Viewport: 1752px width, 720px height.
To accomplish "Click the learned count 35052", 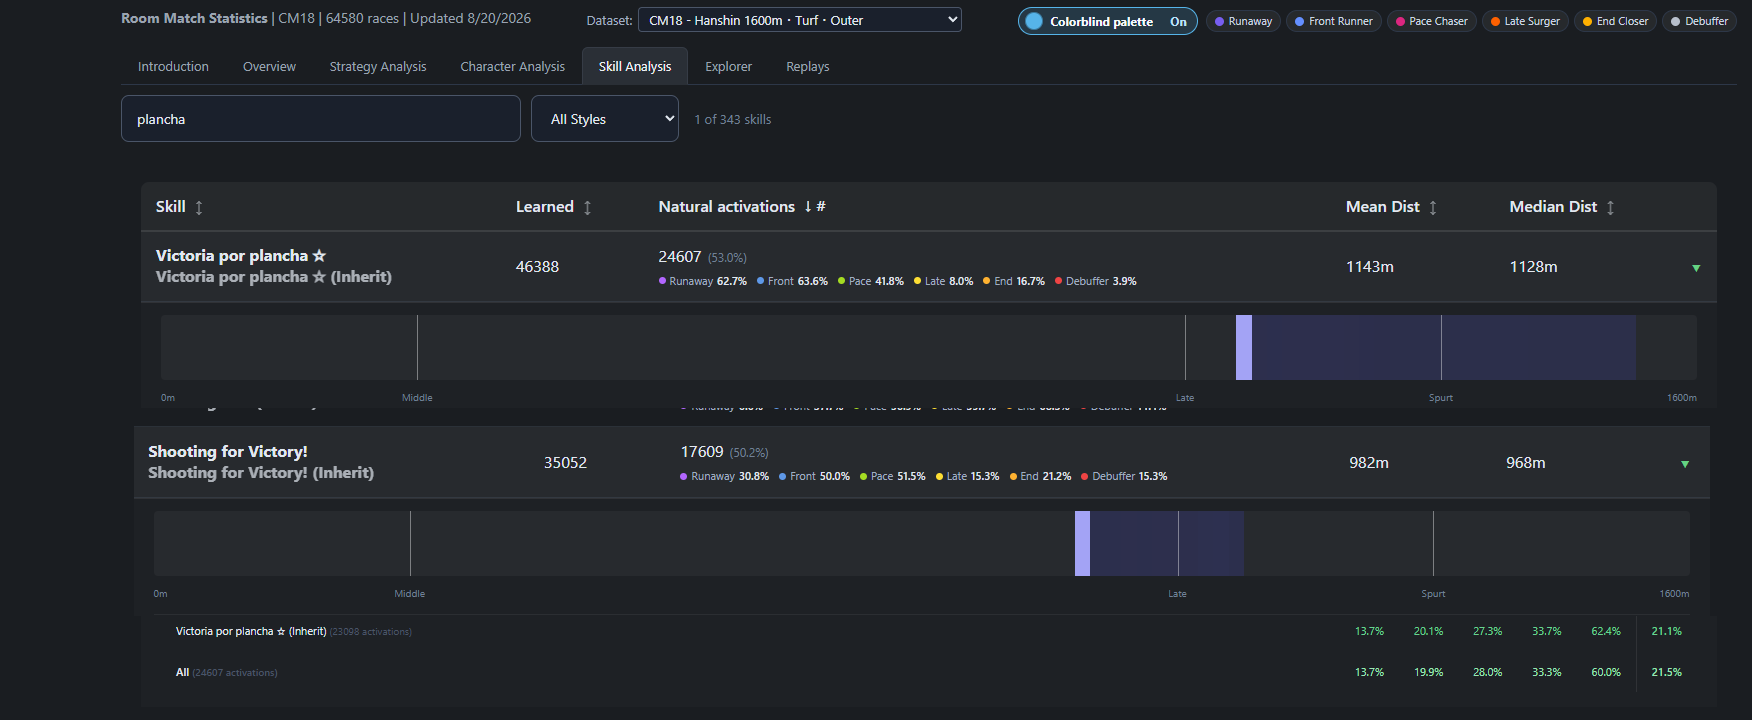I will tap(565, 463).
